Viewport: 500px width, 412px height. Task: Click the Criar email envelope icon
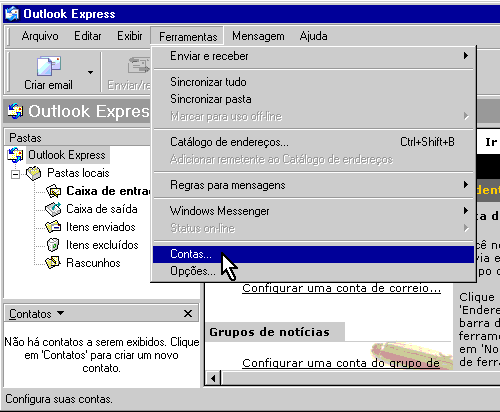(x=48, y=66)
